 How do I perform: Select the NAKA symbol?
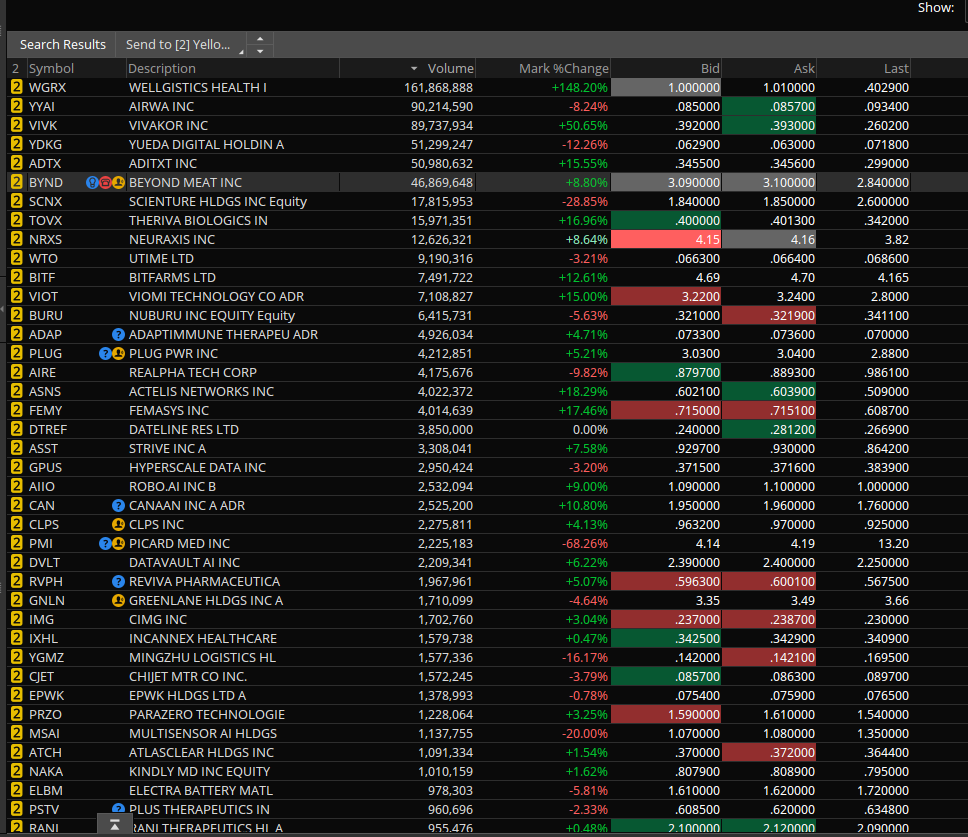(46, 772)
